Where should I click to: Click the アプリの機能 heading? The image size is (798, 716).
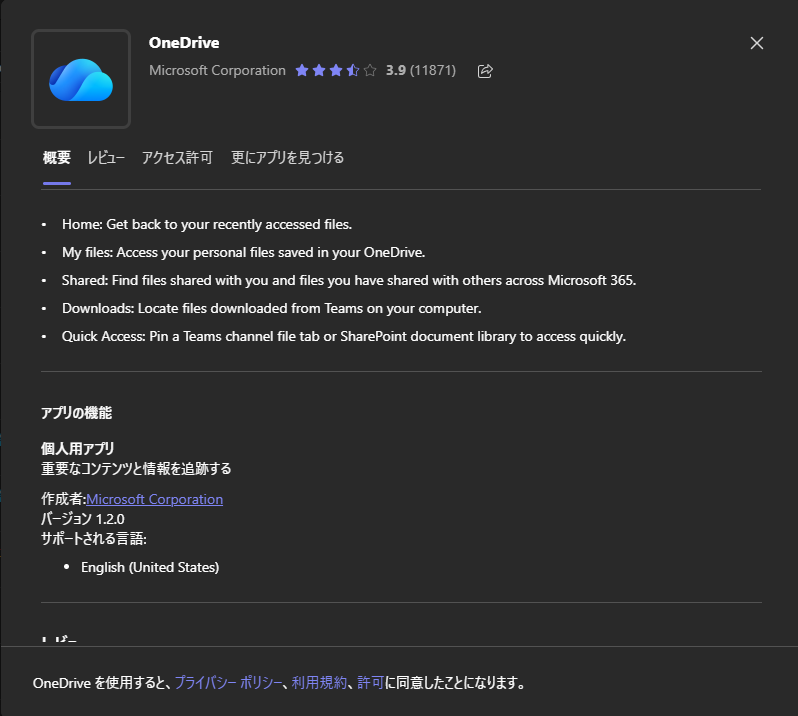click(76, 413)
